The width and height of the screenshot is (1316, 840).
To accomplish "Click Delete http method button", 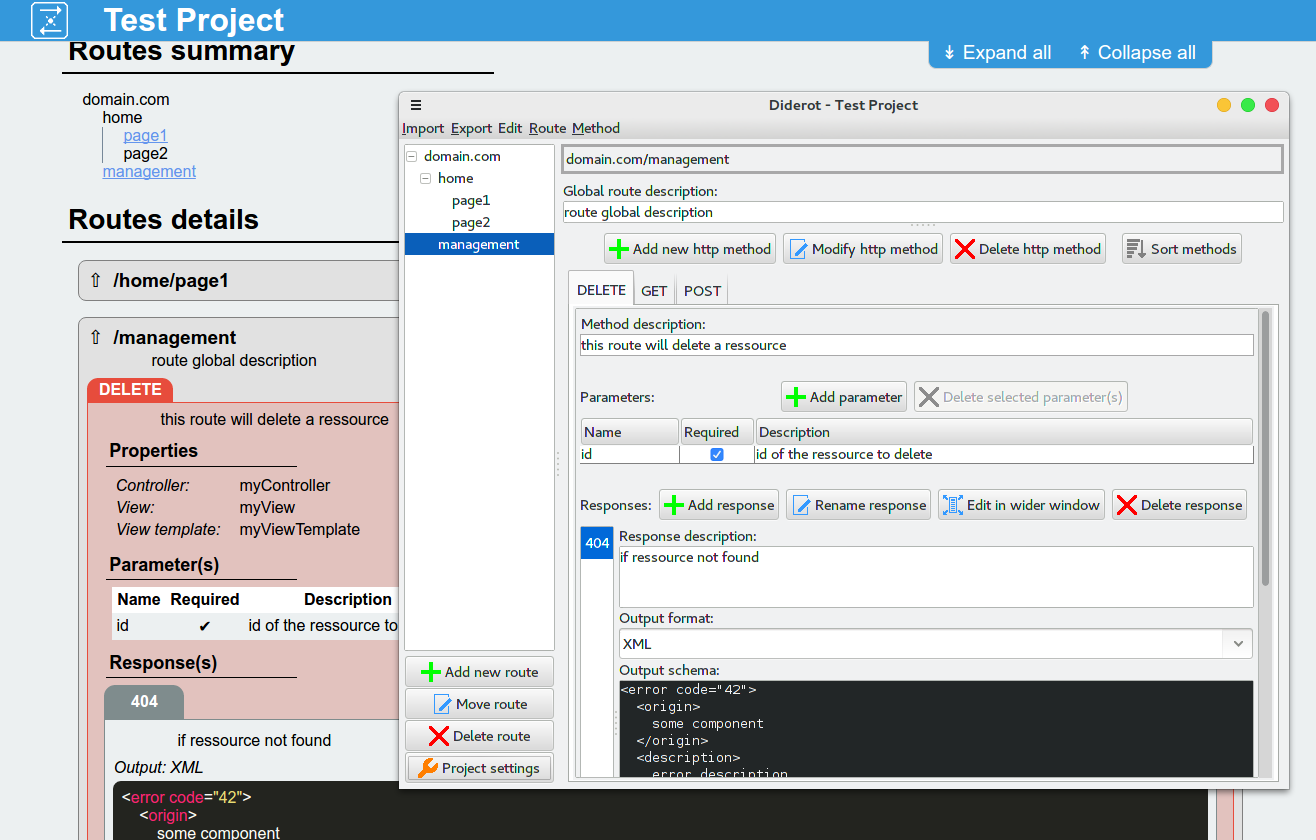I will click(x=1028, y=249).
